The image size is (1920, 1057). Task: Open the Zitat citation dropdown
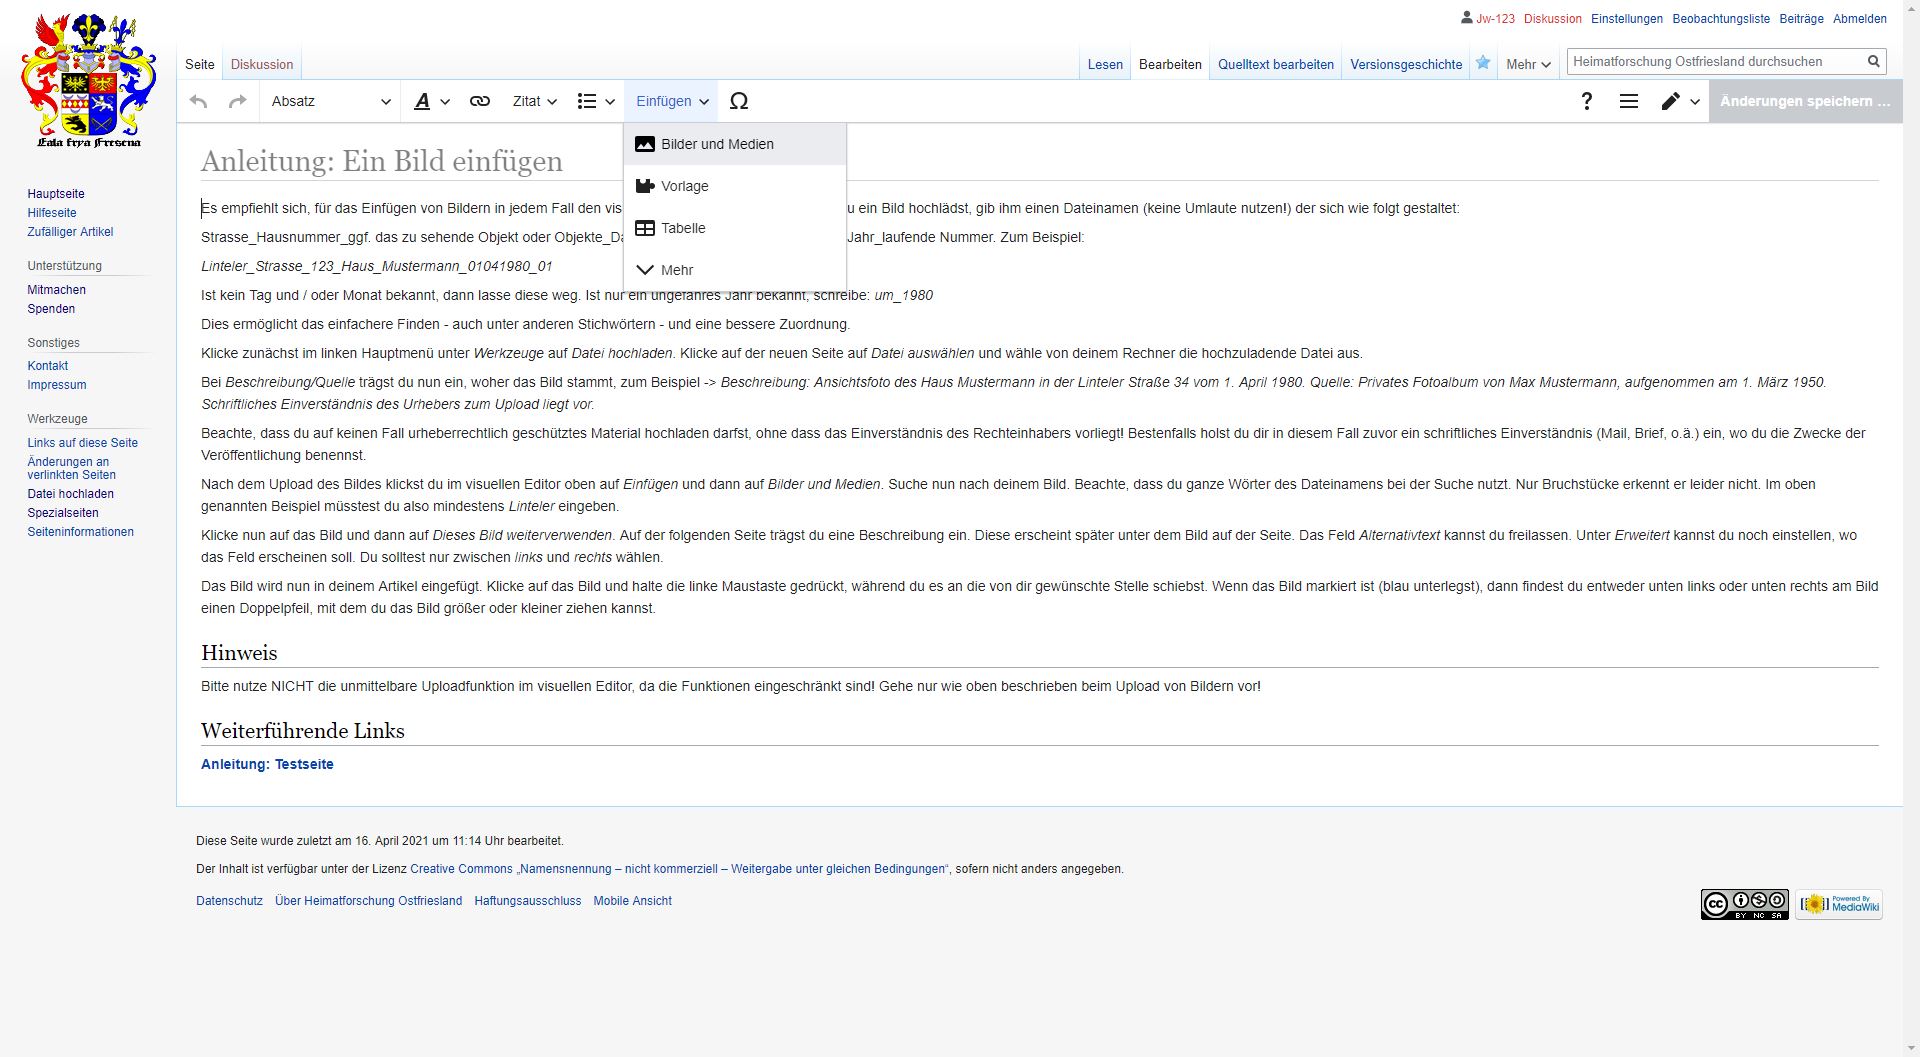point(534,101)
